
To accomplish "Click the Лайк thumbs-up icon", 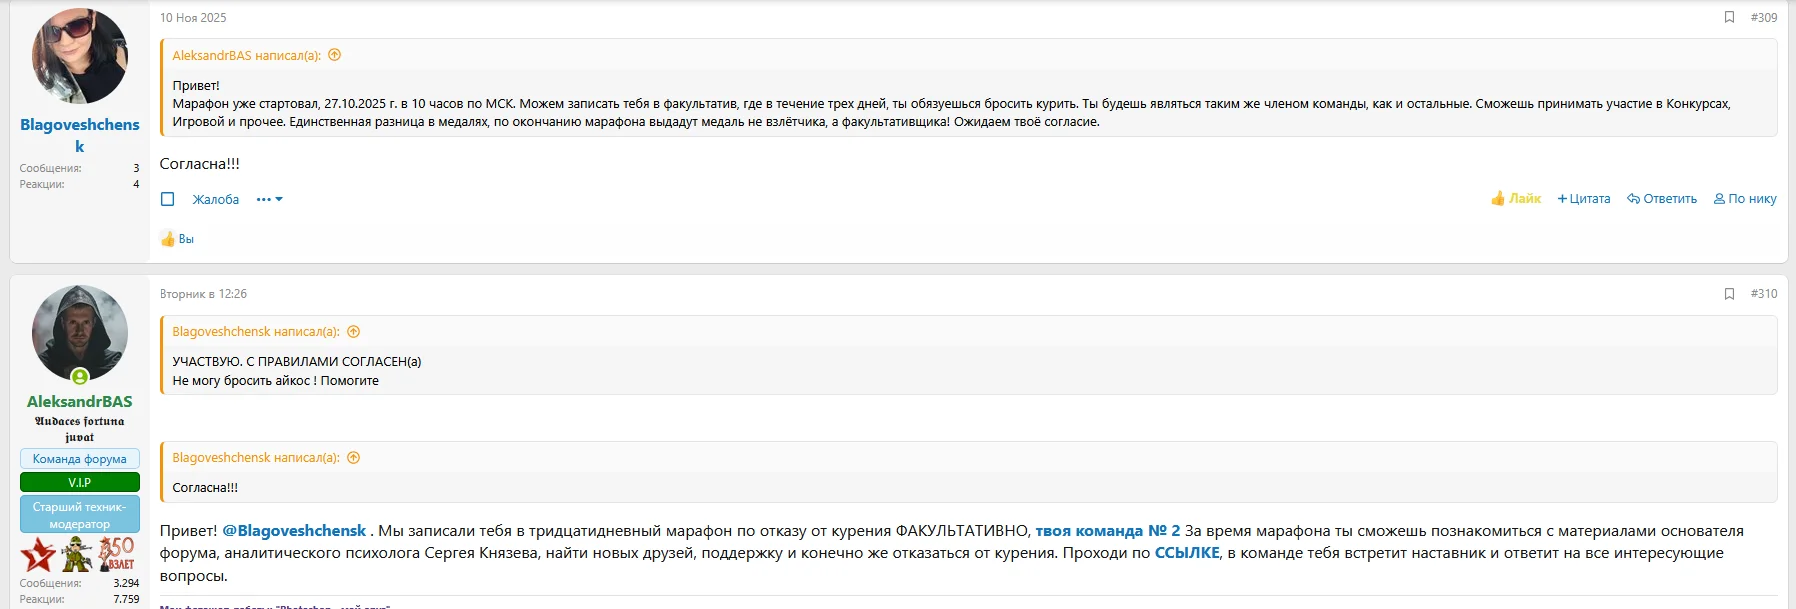I will [x=1497, y=199].
